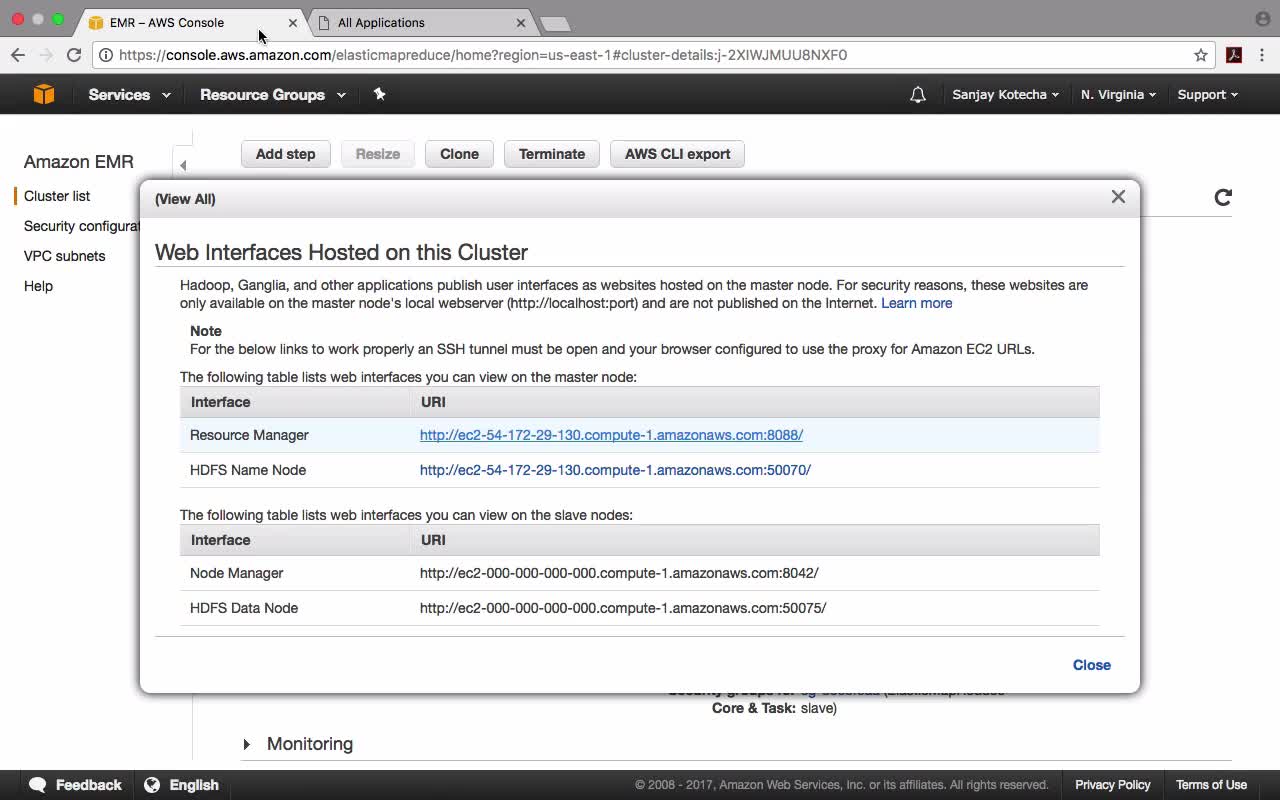The image size is (1280, 800).
Task: Close the Web Interfaces dialog with X
Action: click(x=1118, y=197)
